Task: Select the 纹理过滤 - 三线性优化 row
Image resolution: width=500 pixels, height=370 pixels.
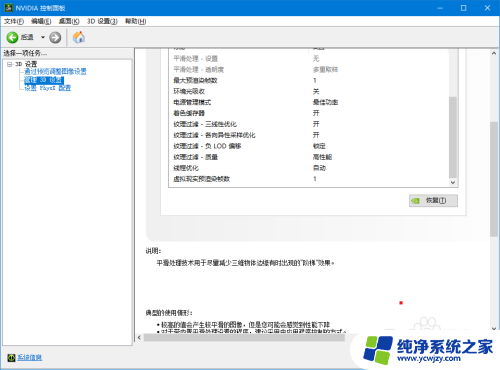Action: coord(309,124)
